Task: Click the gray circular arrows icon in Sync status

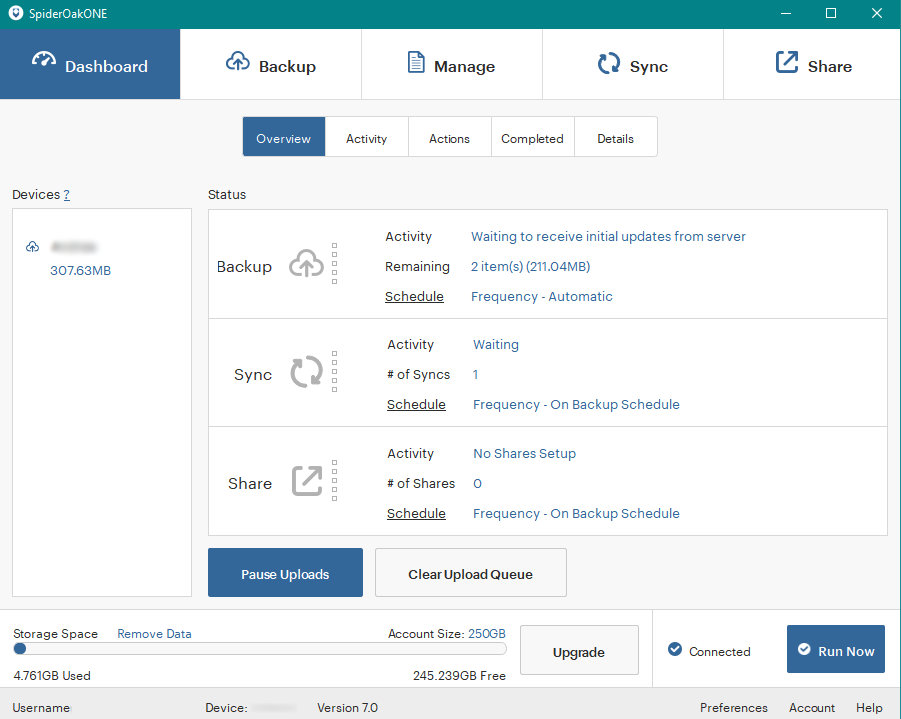Action: coord(306,371)
